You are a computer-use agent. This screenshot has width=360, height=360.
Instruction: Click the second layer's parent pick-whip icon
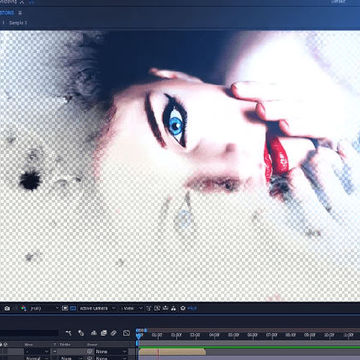tap(90, 358)
